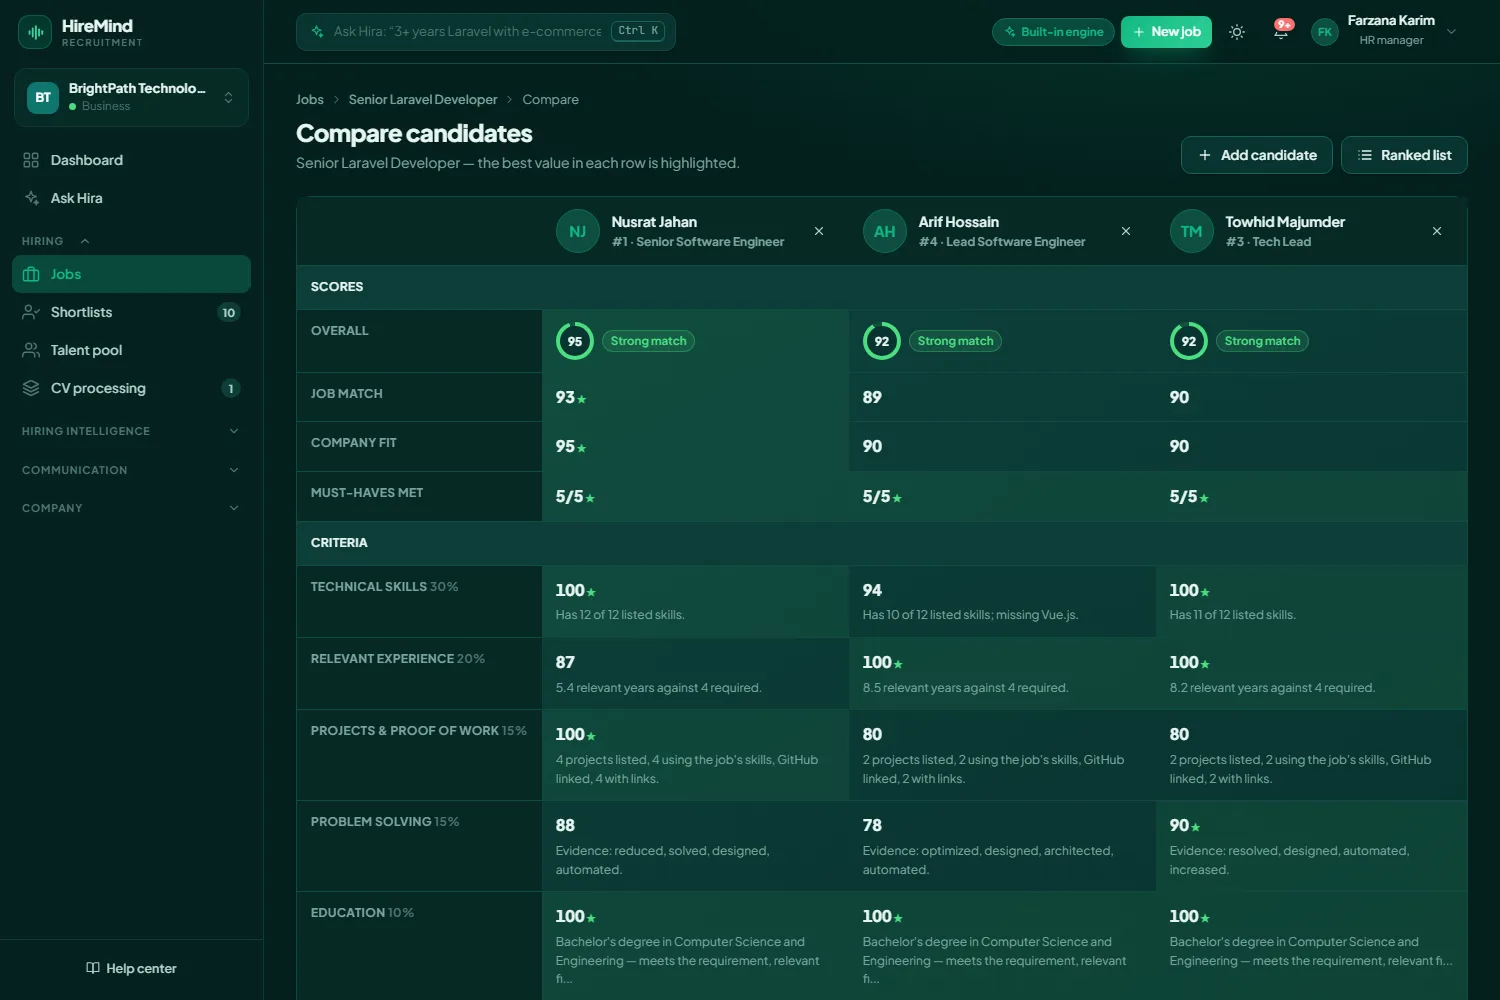
Task: Click Nusrat Jahan's Strong match tag
Action: coord(648,341)
